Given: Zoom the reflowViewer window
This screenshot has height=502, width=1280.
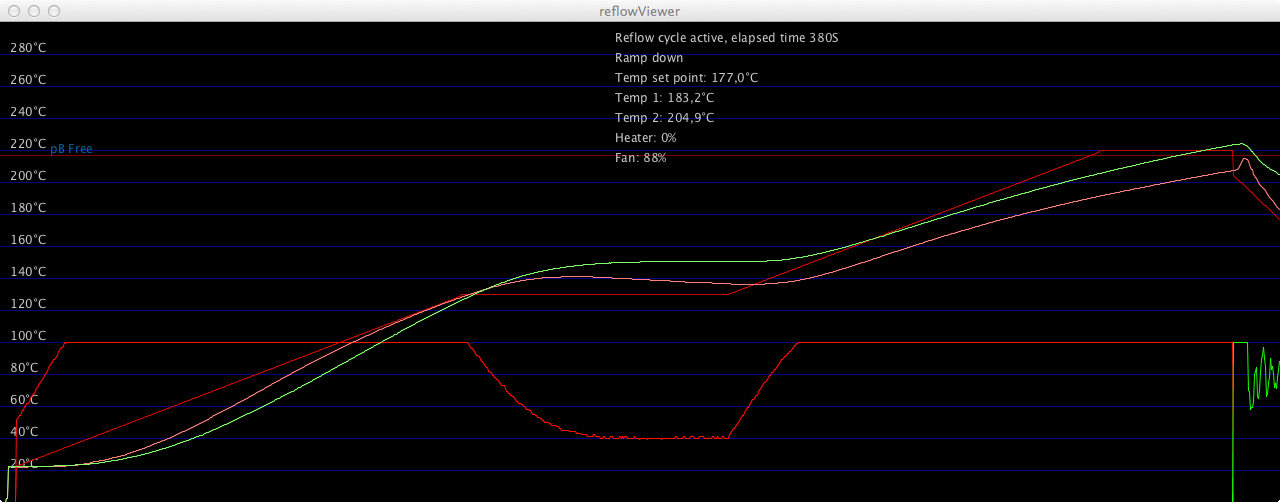Looking at the screenshot, I should coord(54,11).
